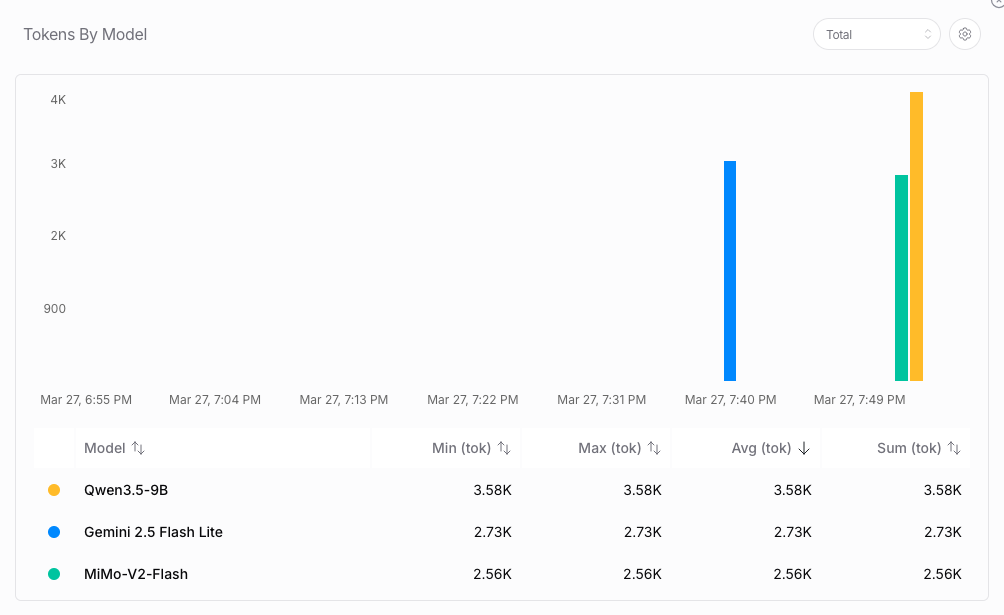
Task: Click the blue Gemini bar in chart
Action: [730, 270]
